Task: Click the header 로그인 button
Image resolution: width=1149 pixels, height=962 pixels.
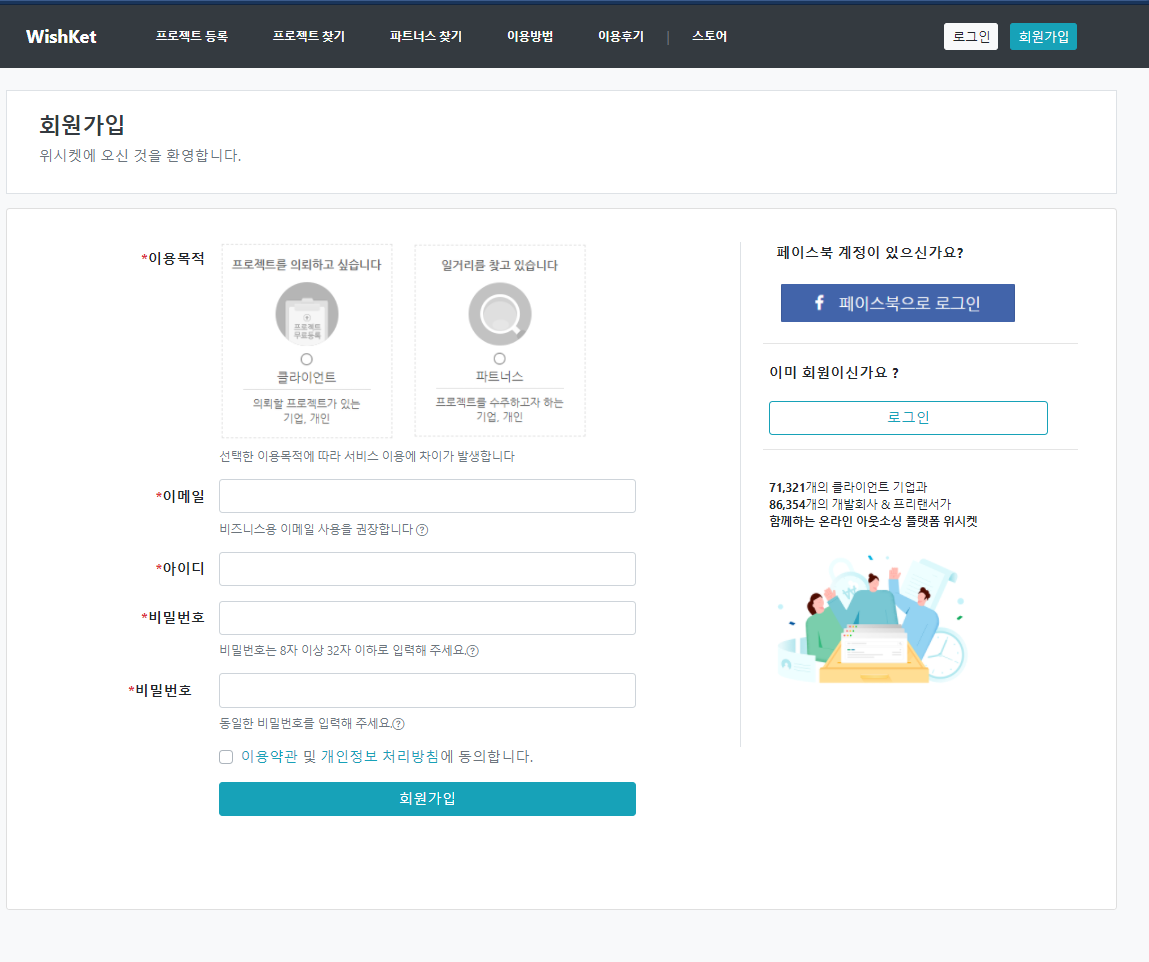Action: (971, 37)
